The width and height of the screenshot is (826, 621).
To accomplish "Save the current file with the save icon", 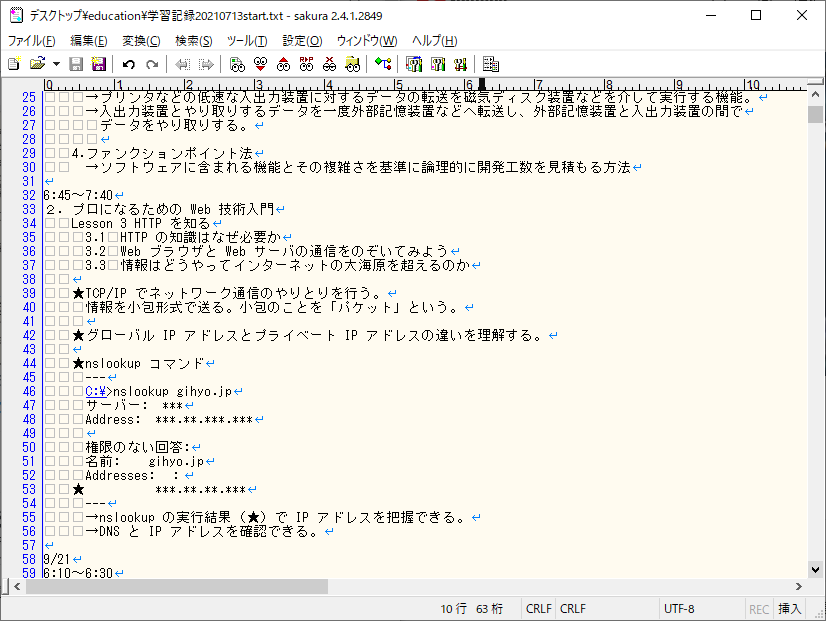I will 77,63.
